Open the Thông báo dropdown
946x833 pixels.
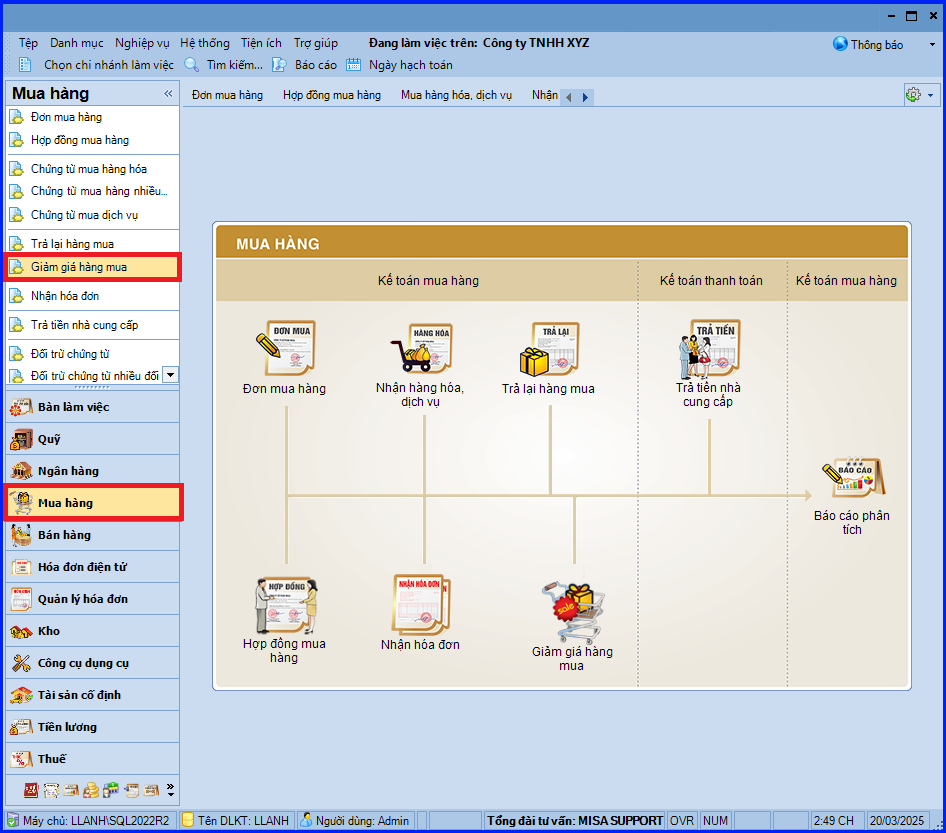[x=885, y=44]
